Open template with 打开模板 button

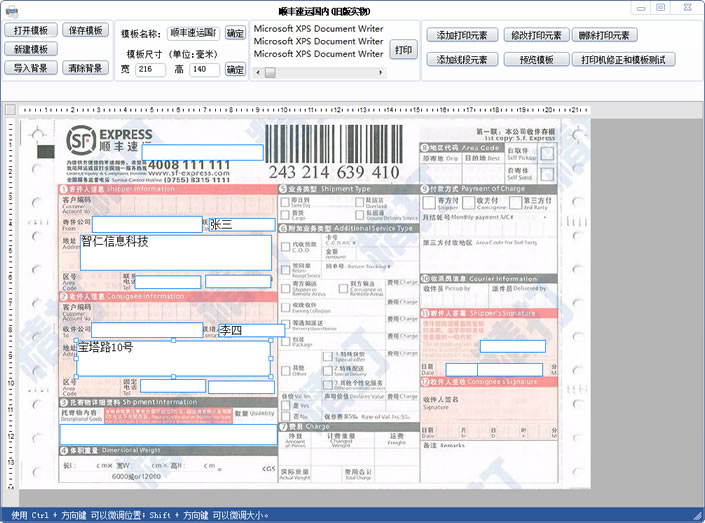pyautogui.click(x=31, y=30)
